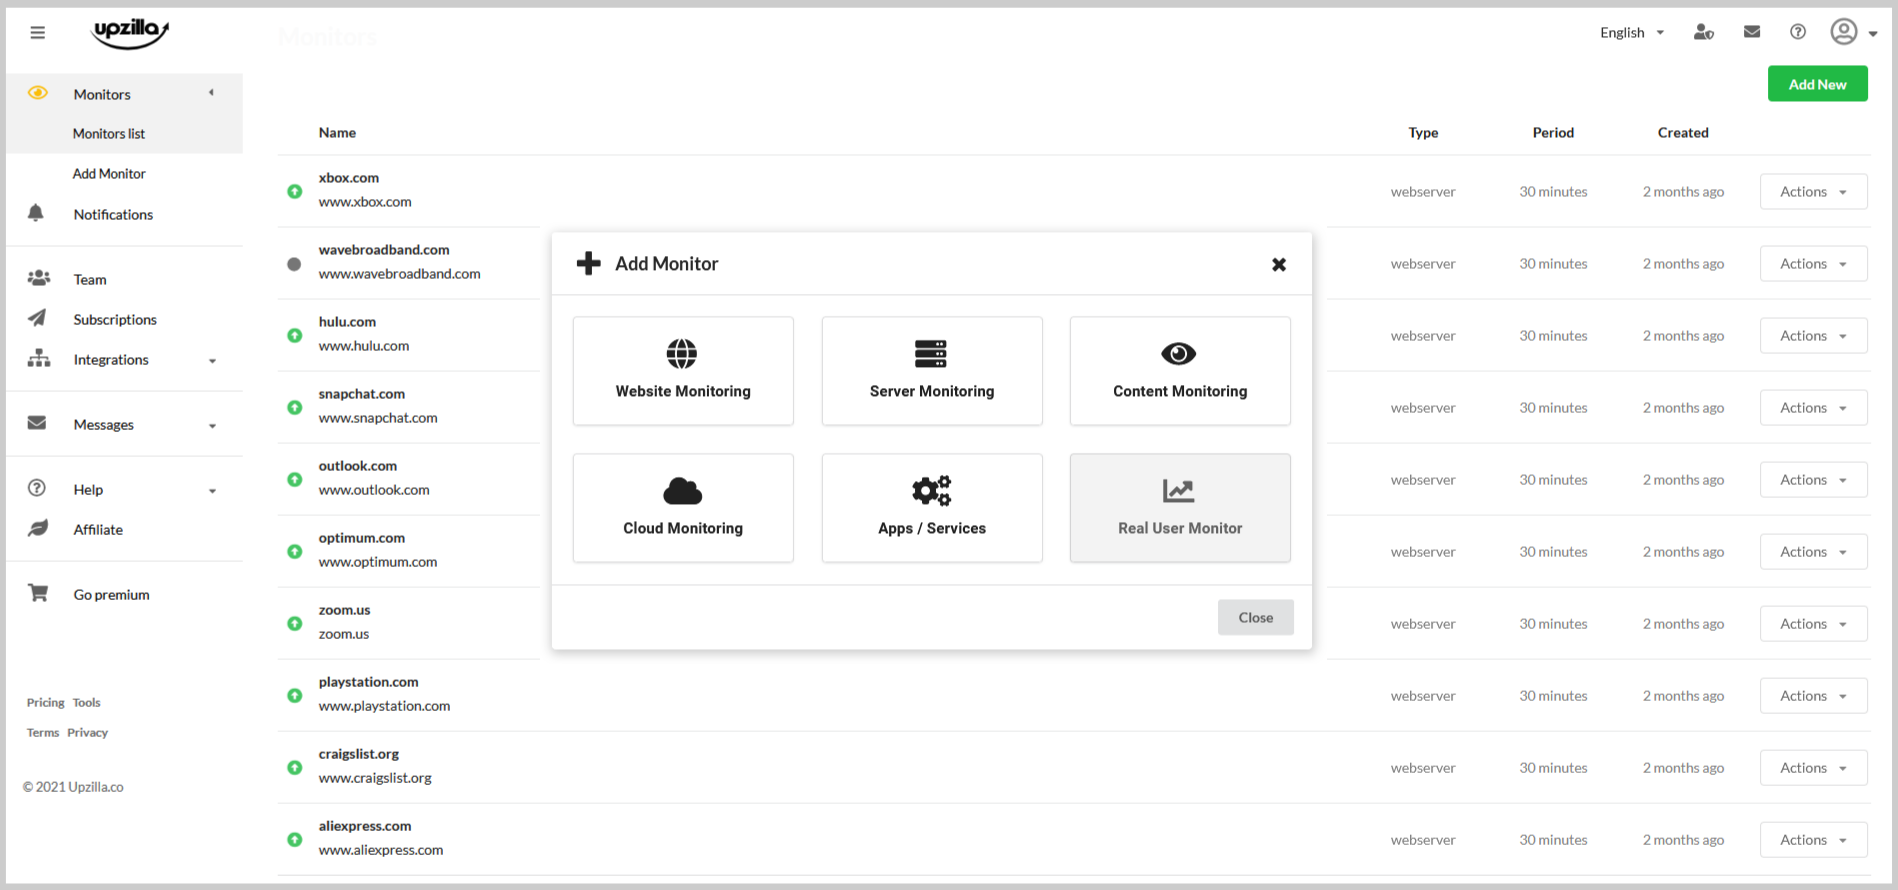The width and height of the screenshot is (1898, 890).
Task: Open the account avatar menu
Action: tap(1853, 32)
